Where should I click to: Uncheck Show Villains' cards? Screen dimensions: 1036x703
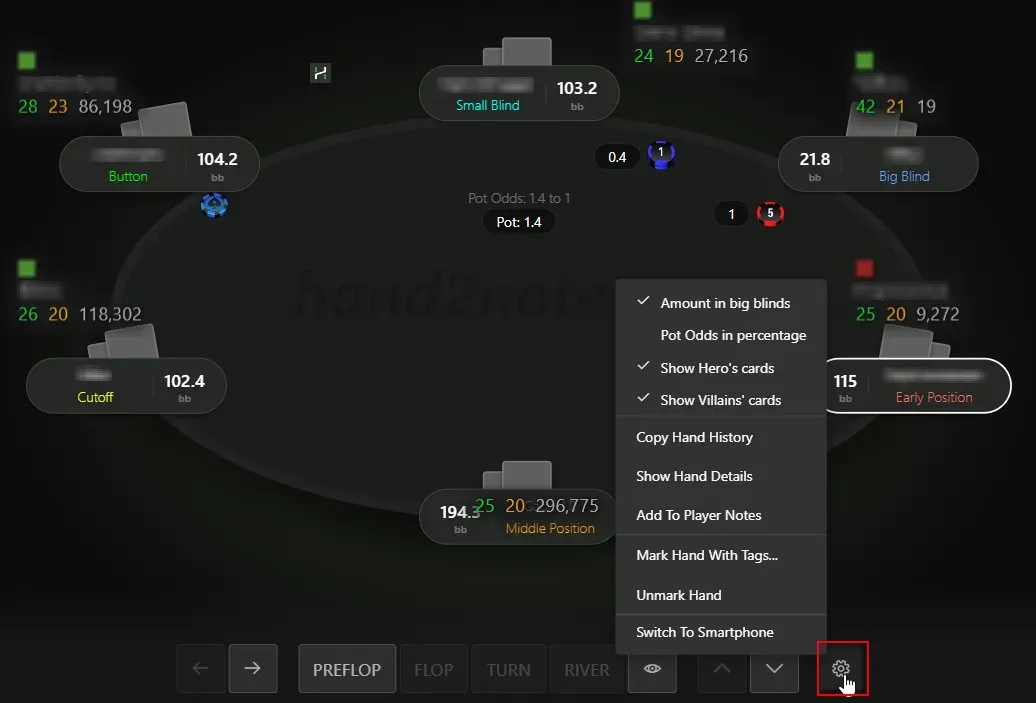pyautogui.click(x=721, y=400)
